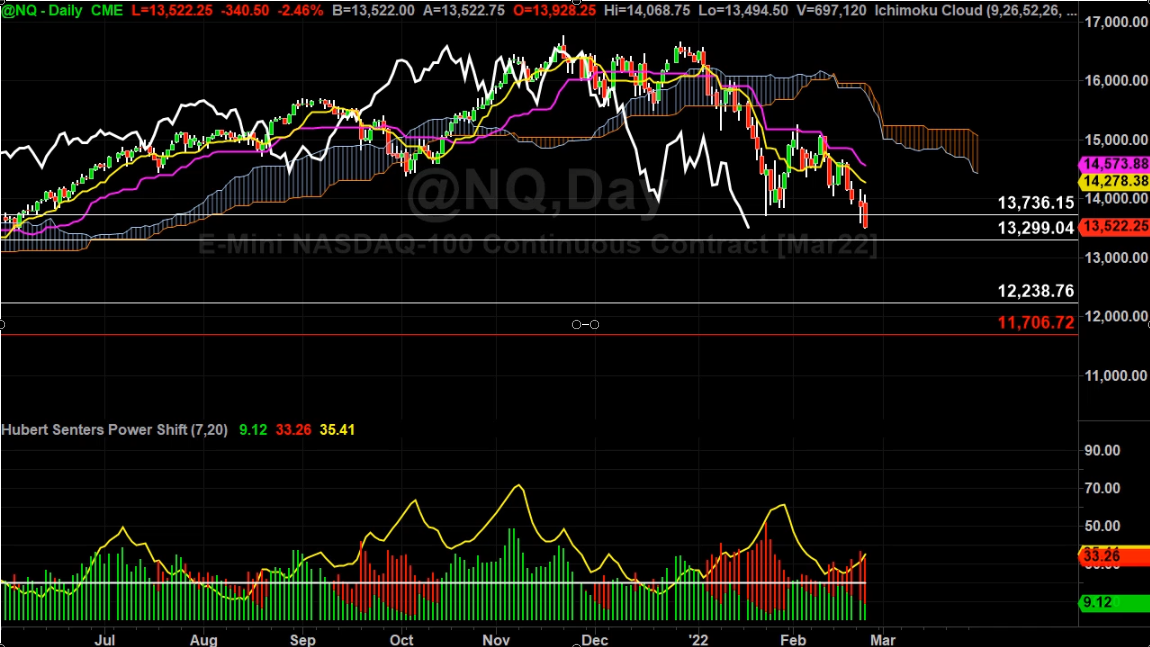Click the Sep label on time axis
Viewport: 1150px width, 647px height.
pos(302,640)
